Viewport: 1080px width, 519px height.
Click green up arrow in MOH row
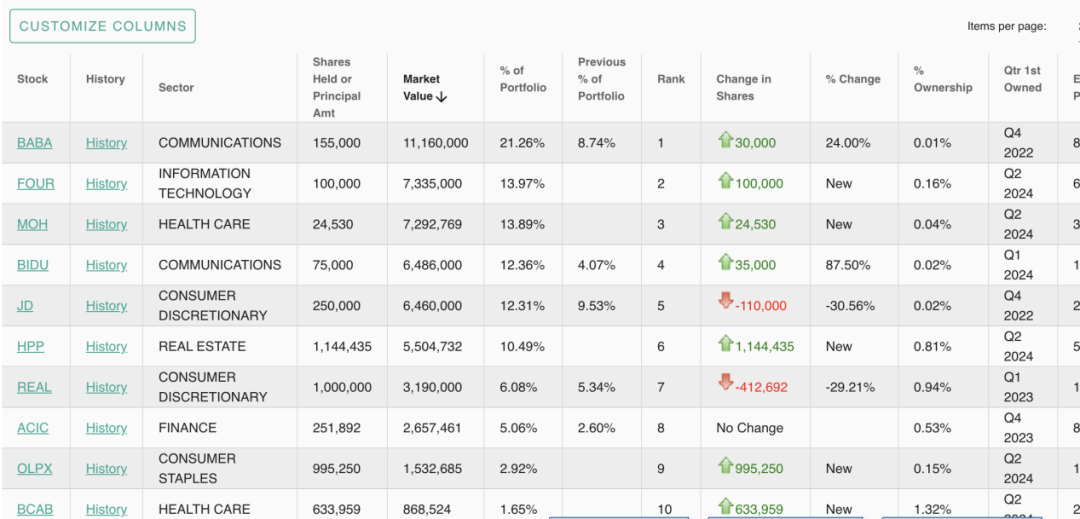pyautogui.click(x=725, y=222)
